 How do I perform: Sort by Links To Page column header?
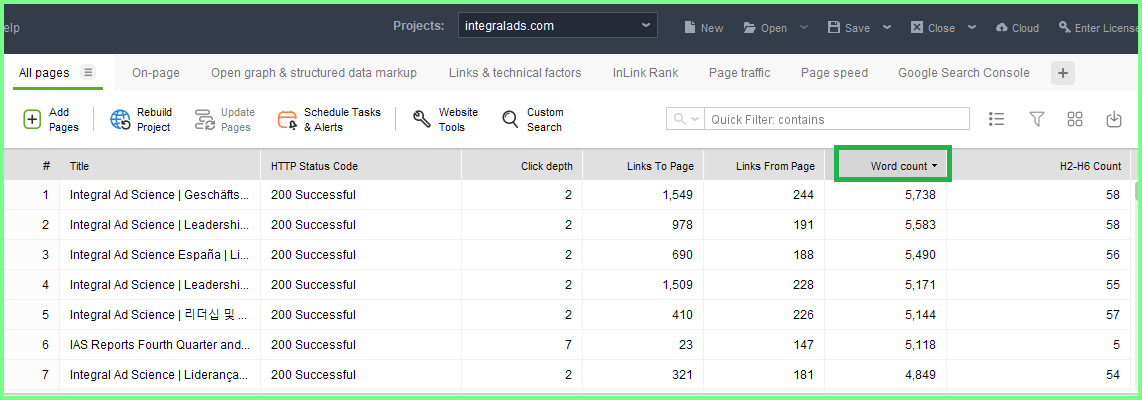pos(643,166)
